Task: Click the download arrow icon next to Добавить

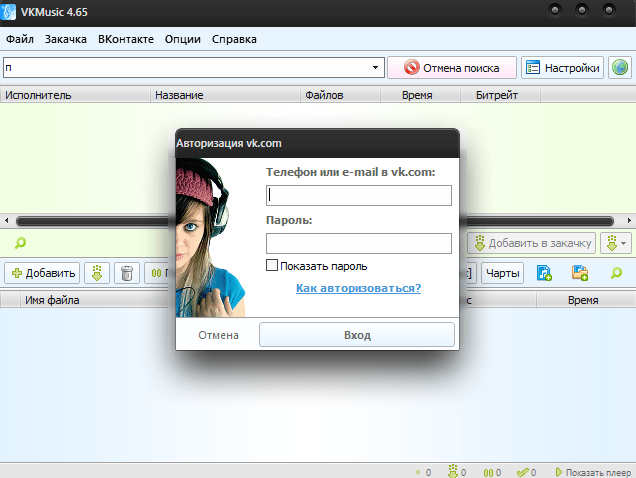Action: pyautogui.click(x=97, y=273)
